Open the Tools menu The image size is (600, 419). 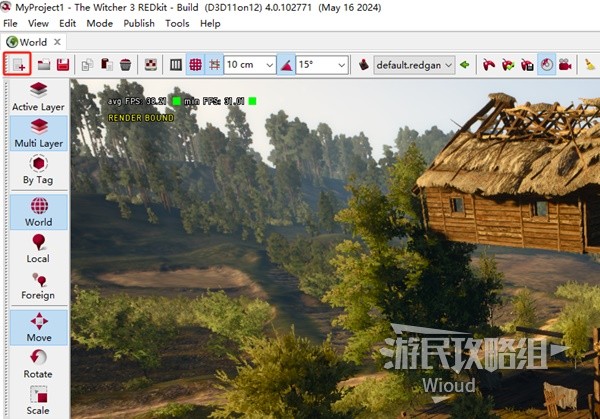177,23
